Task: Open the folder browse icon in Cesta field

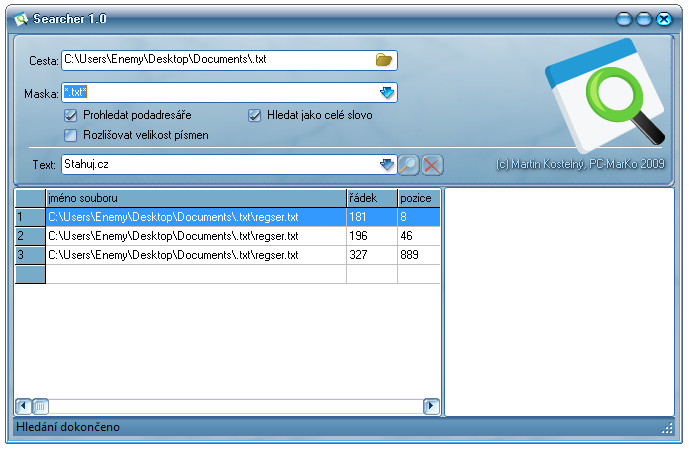Action: coord(384,60)
